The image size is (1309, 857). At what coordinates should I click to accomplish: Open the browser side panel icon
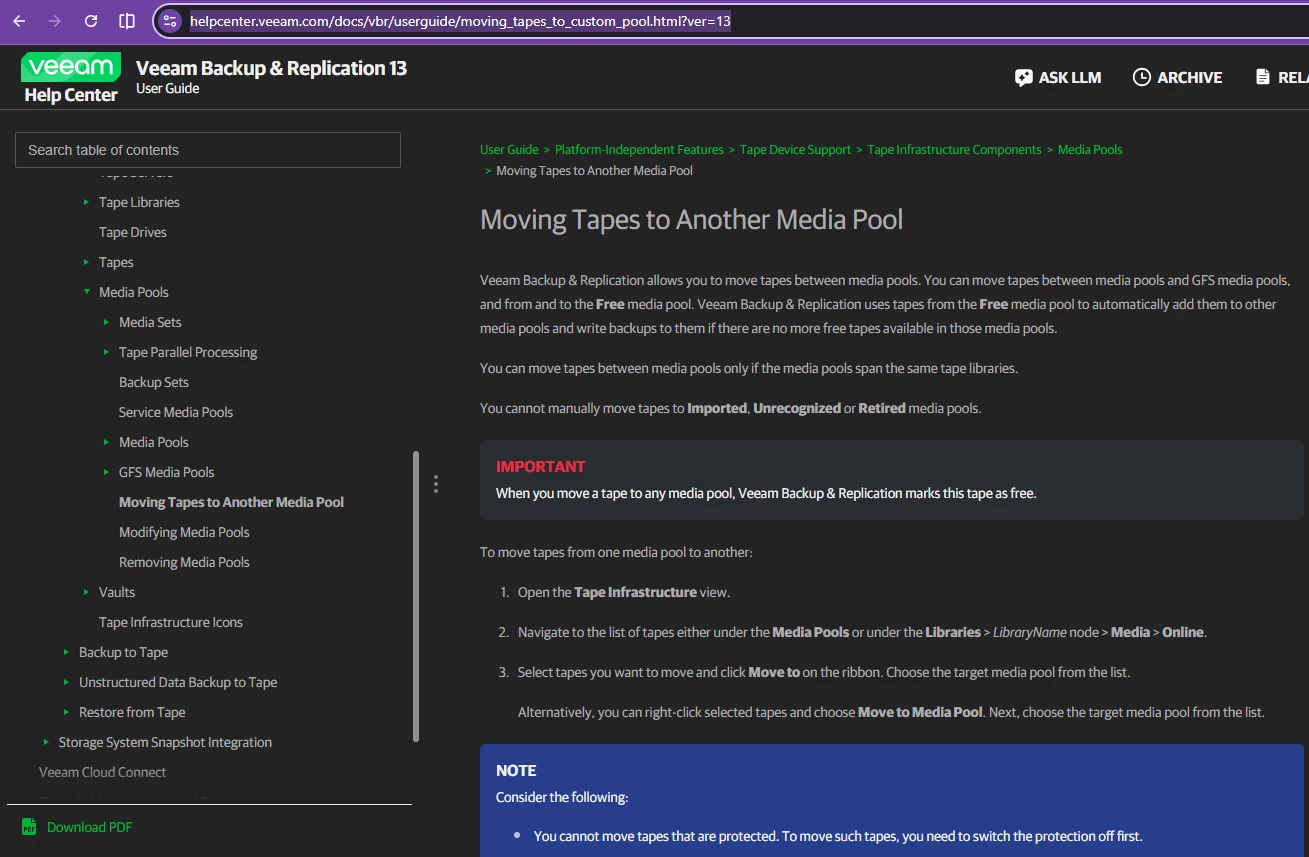click(127, 21)
